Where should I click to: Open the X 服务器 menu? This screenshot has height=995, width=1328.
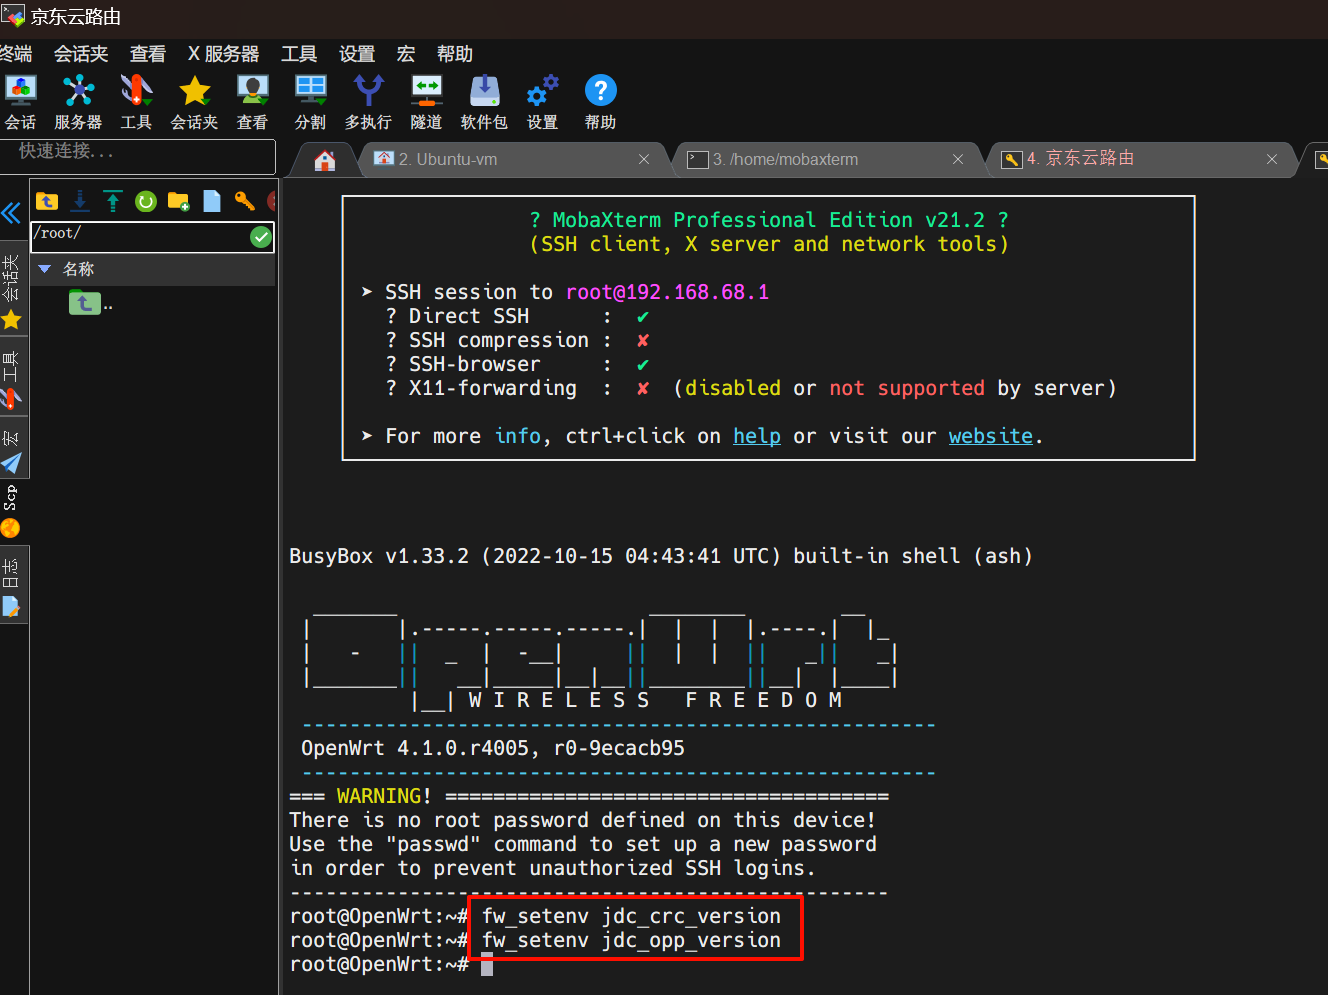coord(223,54)
